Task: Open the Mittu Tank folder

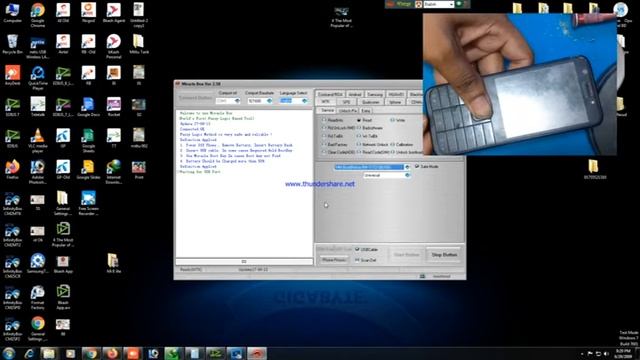Action: click(x=139, y=44)
